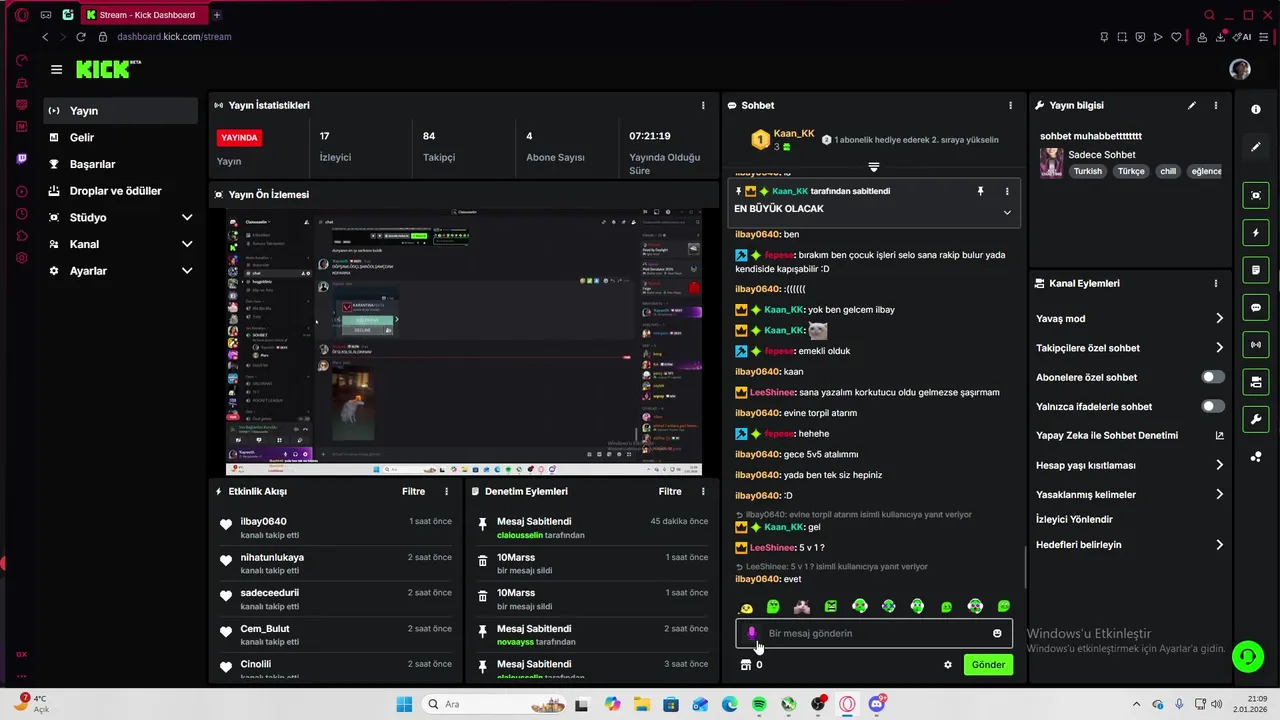The height and width of the screenshot is (720, 1280).
Task: Toggle the stream preview widget icon in the right rail
Action: coord(1256,195)
